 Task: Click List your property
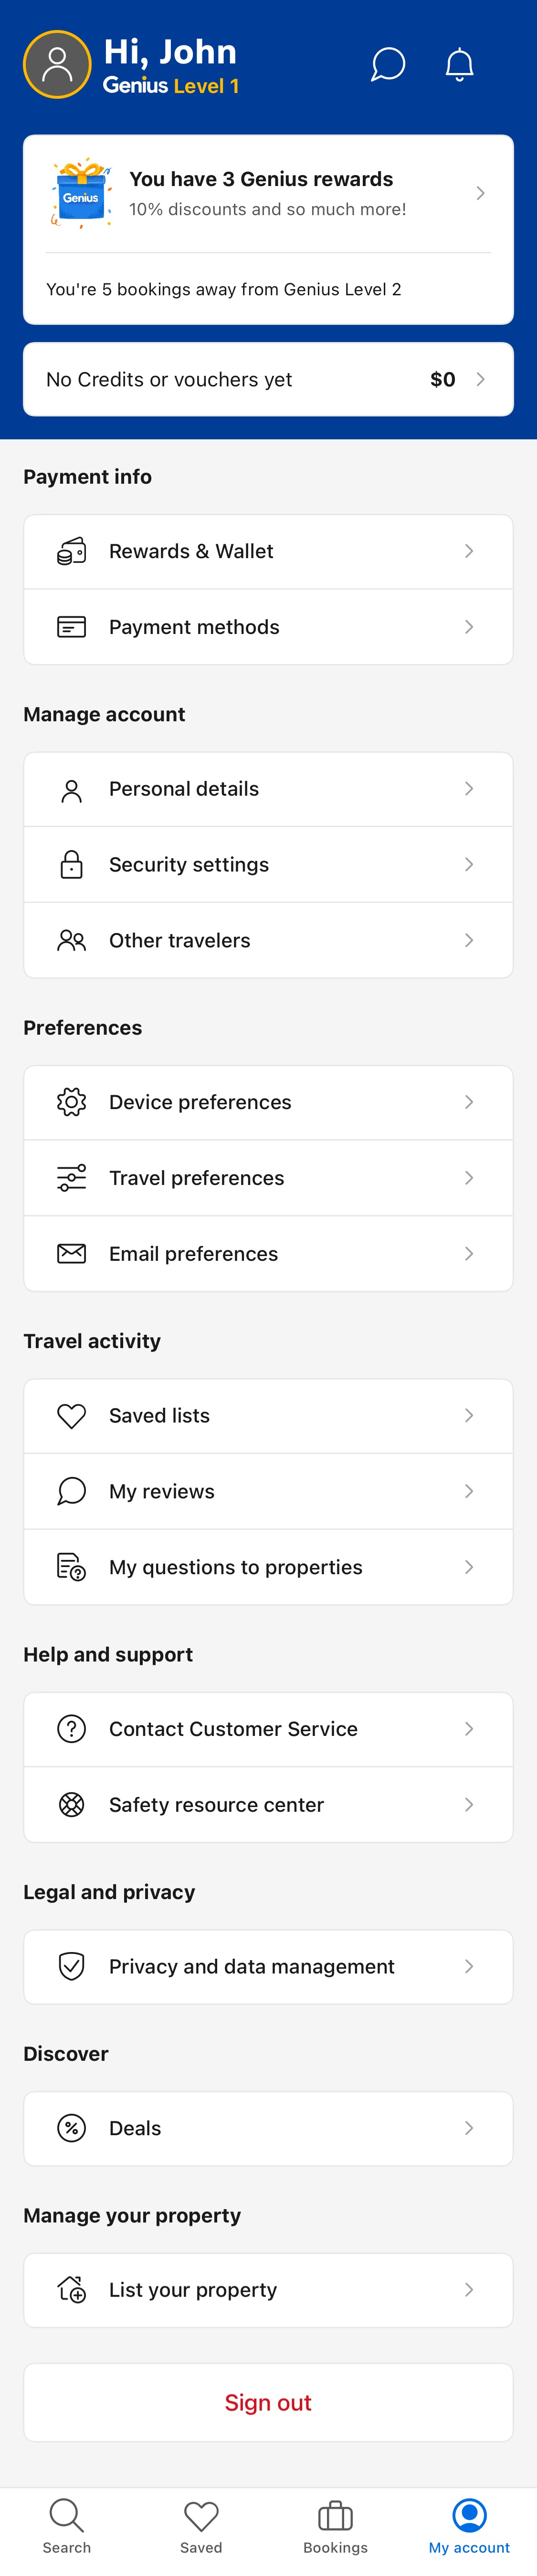[x=267, y=2290]
